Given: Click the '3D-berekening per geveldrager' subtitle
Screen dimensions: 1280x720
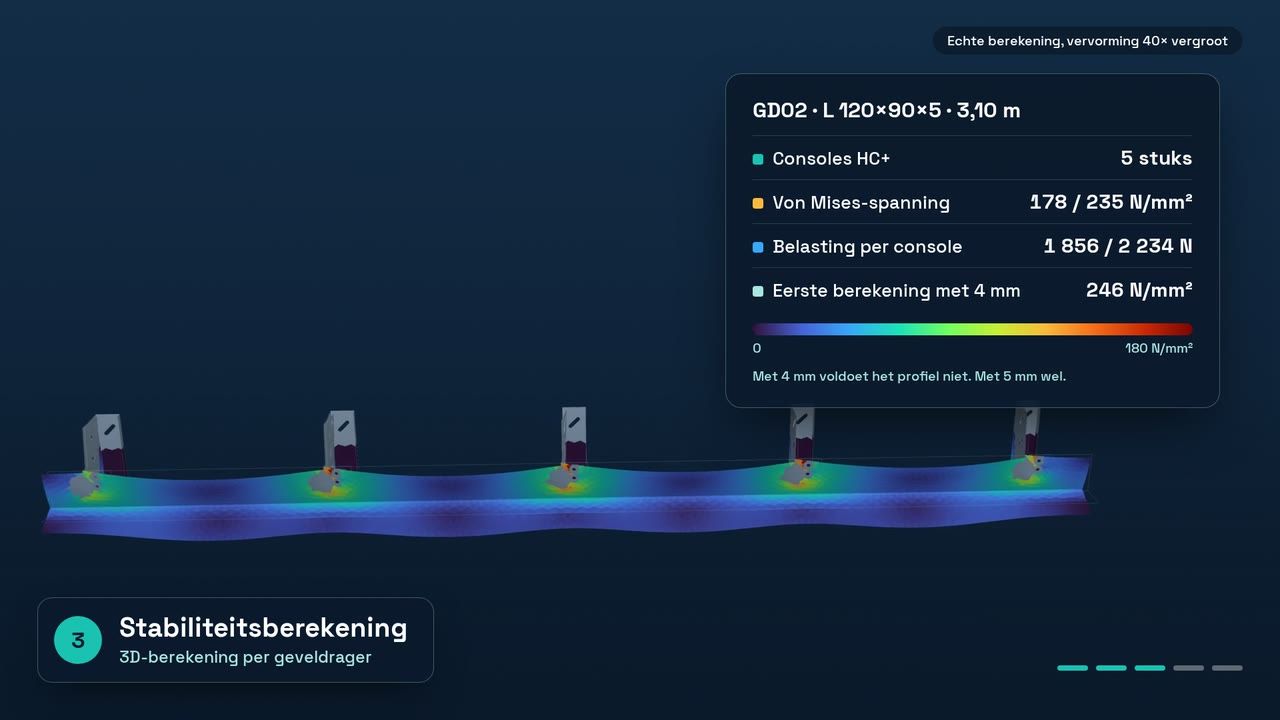Looking at the screenshot, I should tap(245, 657).
